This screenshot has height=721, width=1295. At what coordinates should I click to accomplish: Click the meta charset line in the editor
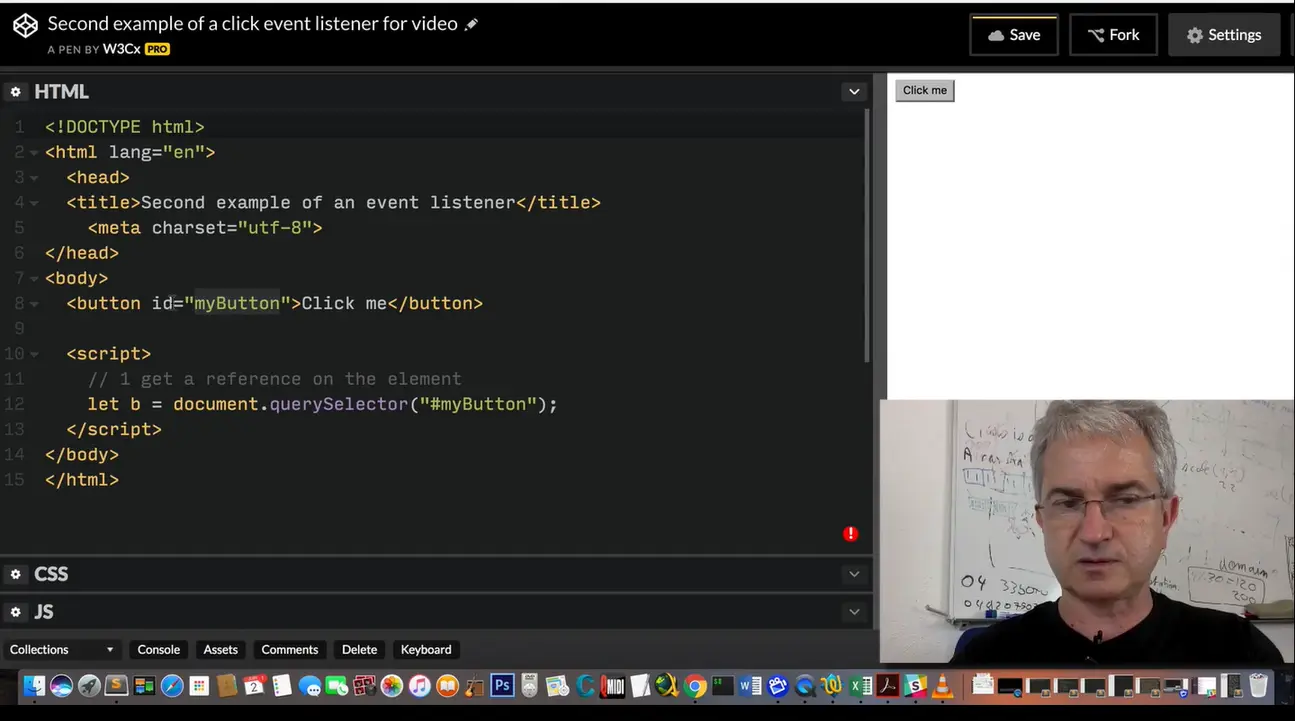(x=205, y=228)
